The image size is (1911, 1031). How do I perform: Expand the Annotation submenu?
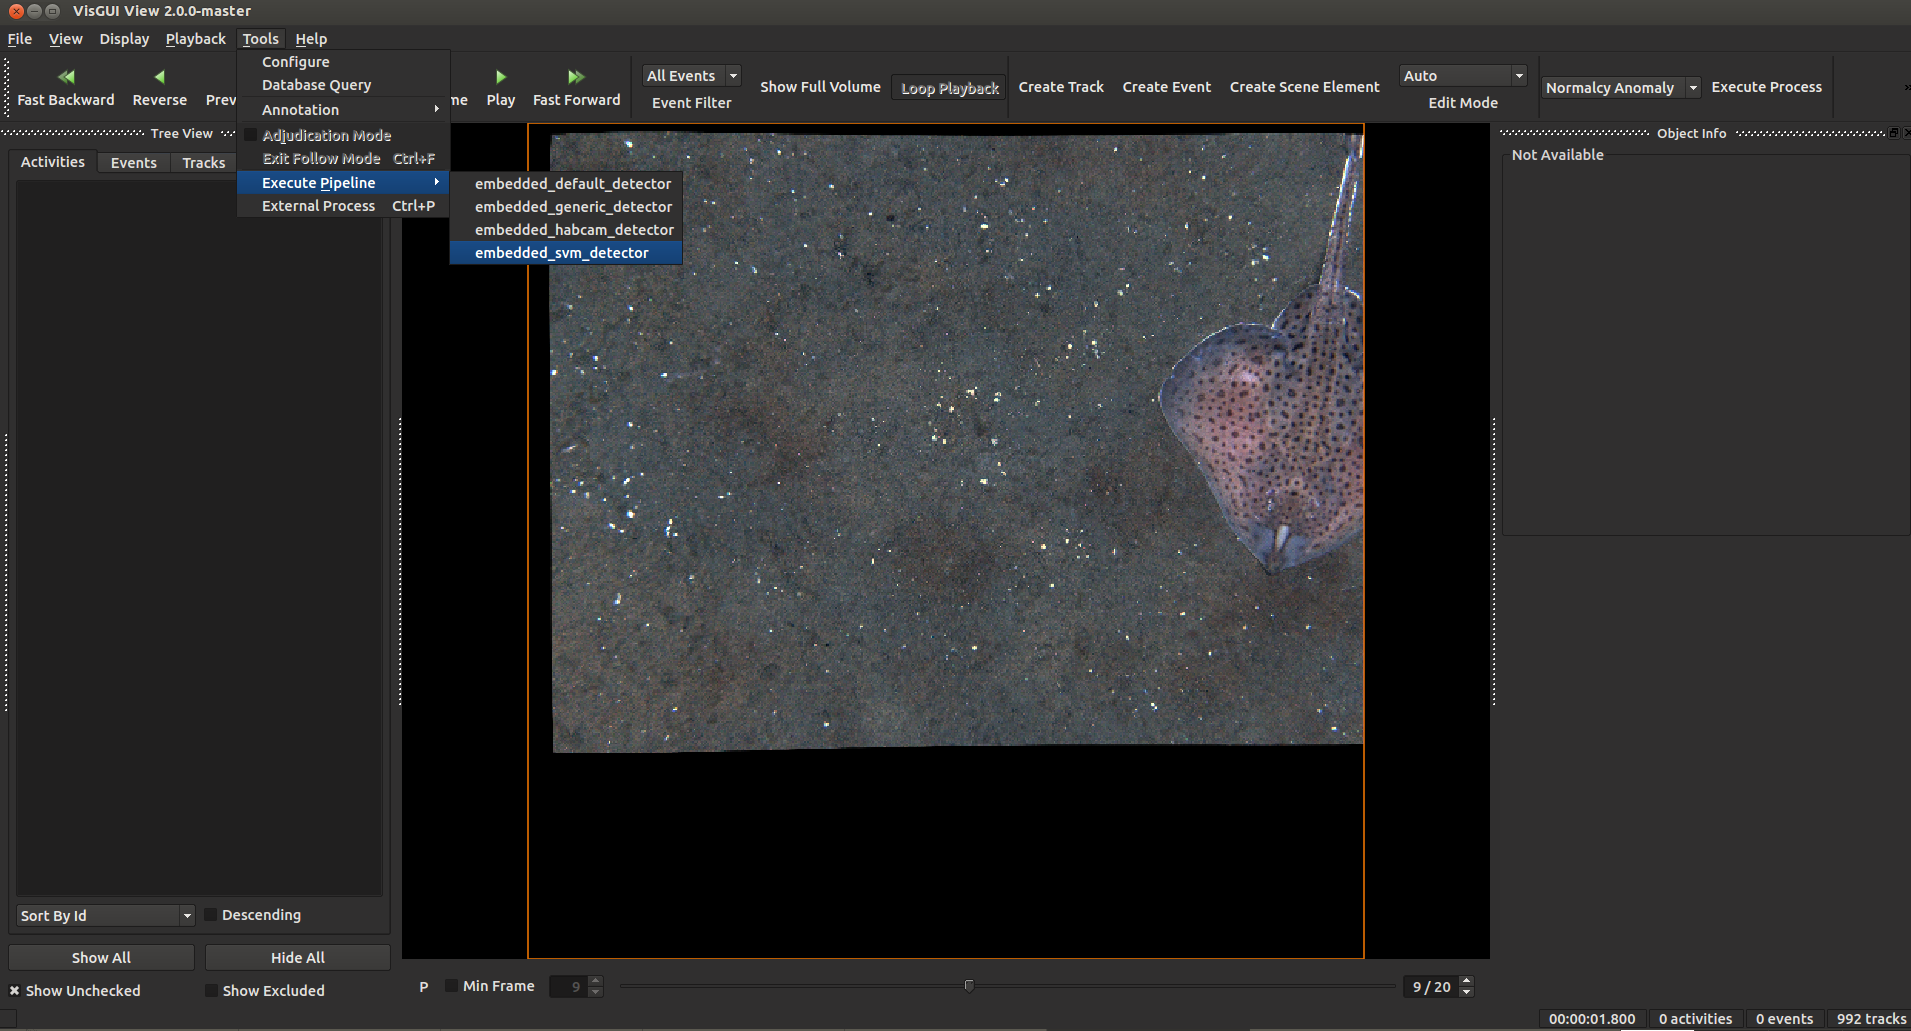tap(343, 110)
